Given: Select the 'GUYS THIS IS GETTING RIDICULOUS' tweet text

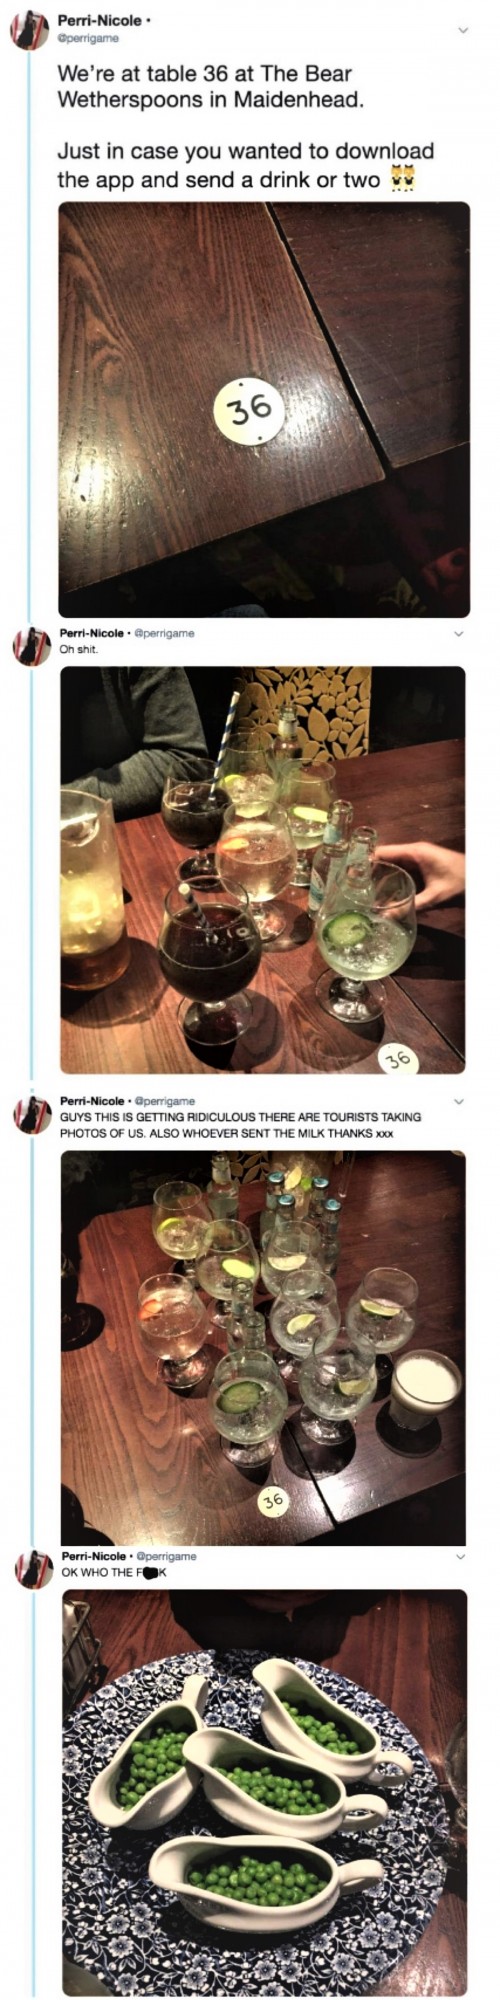Looking at the screenshot, I should tap(240, 1124).
